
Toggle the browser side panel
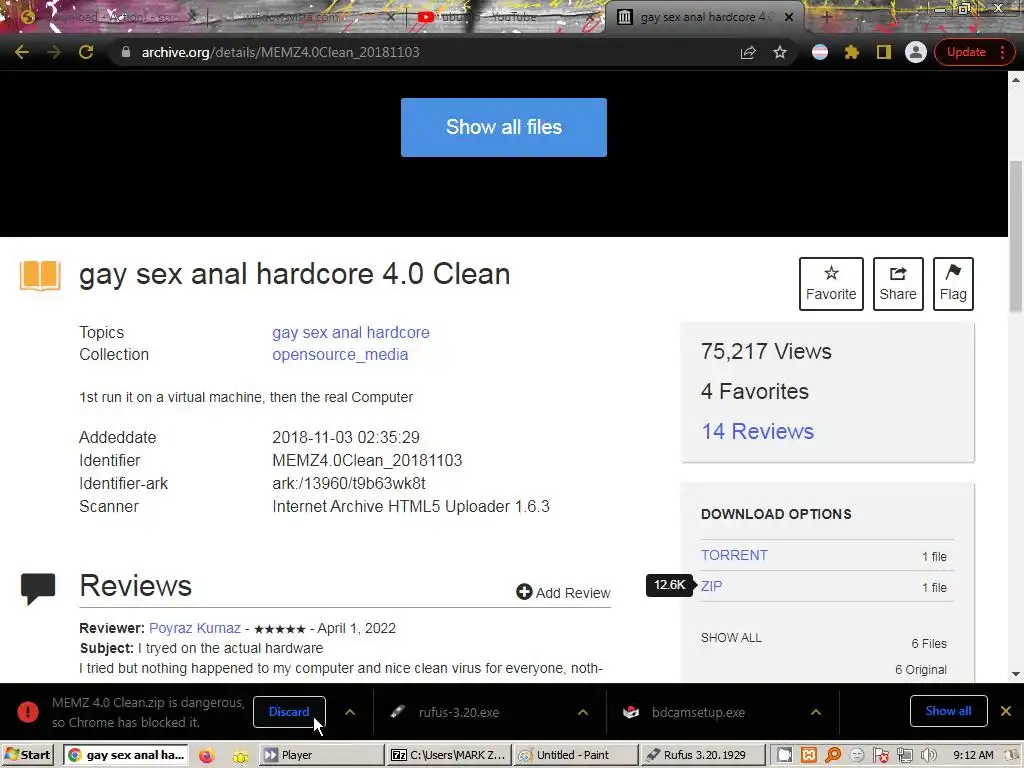[x=884, y=52]
